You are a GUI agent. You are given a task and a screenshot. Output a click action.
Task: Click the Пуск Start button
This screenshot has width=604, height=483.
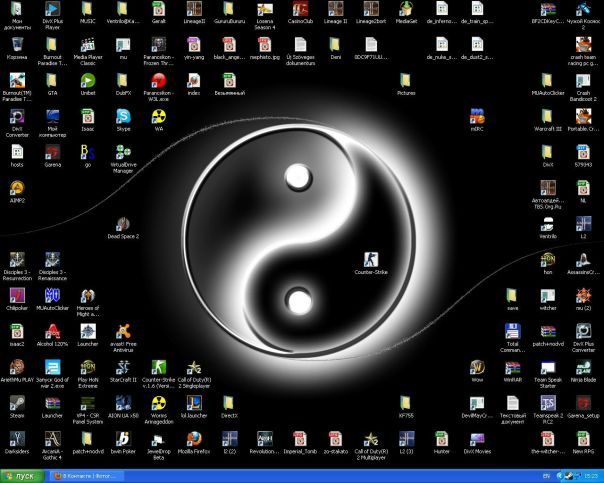(22, 476)
